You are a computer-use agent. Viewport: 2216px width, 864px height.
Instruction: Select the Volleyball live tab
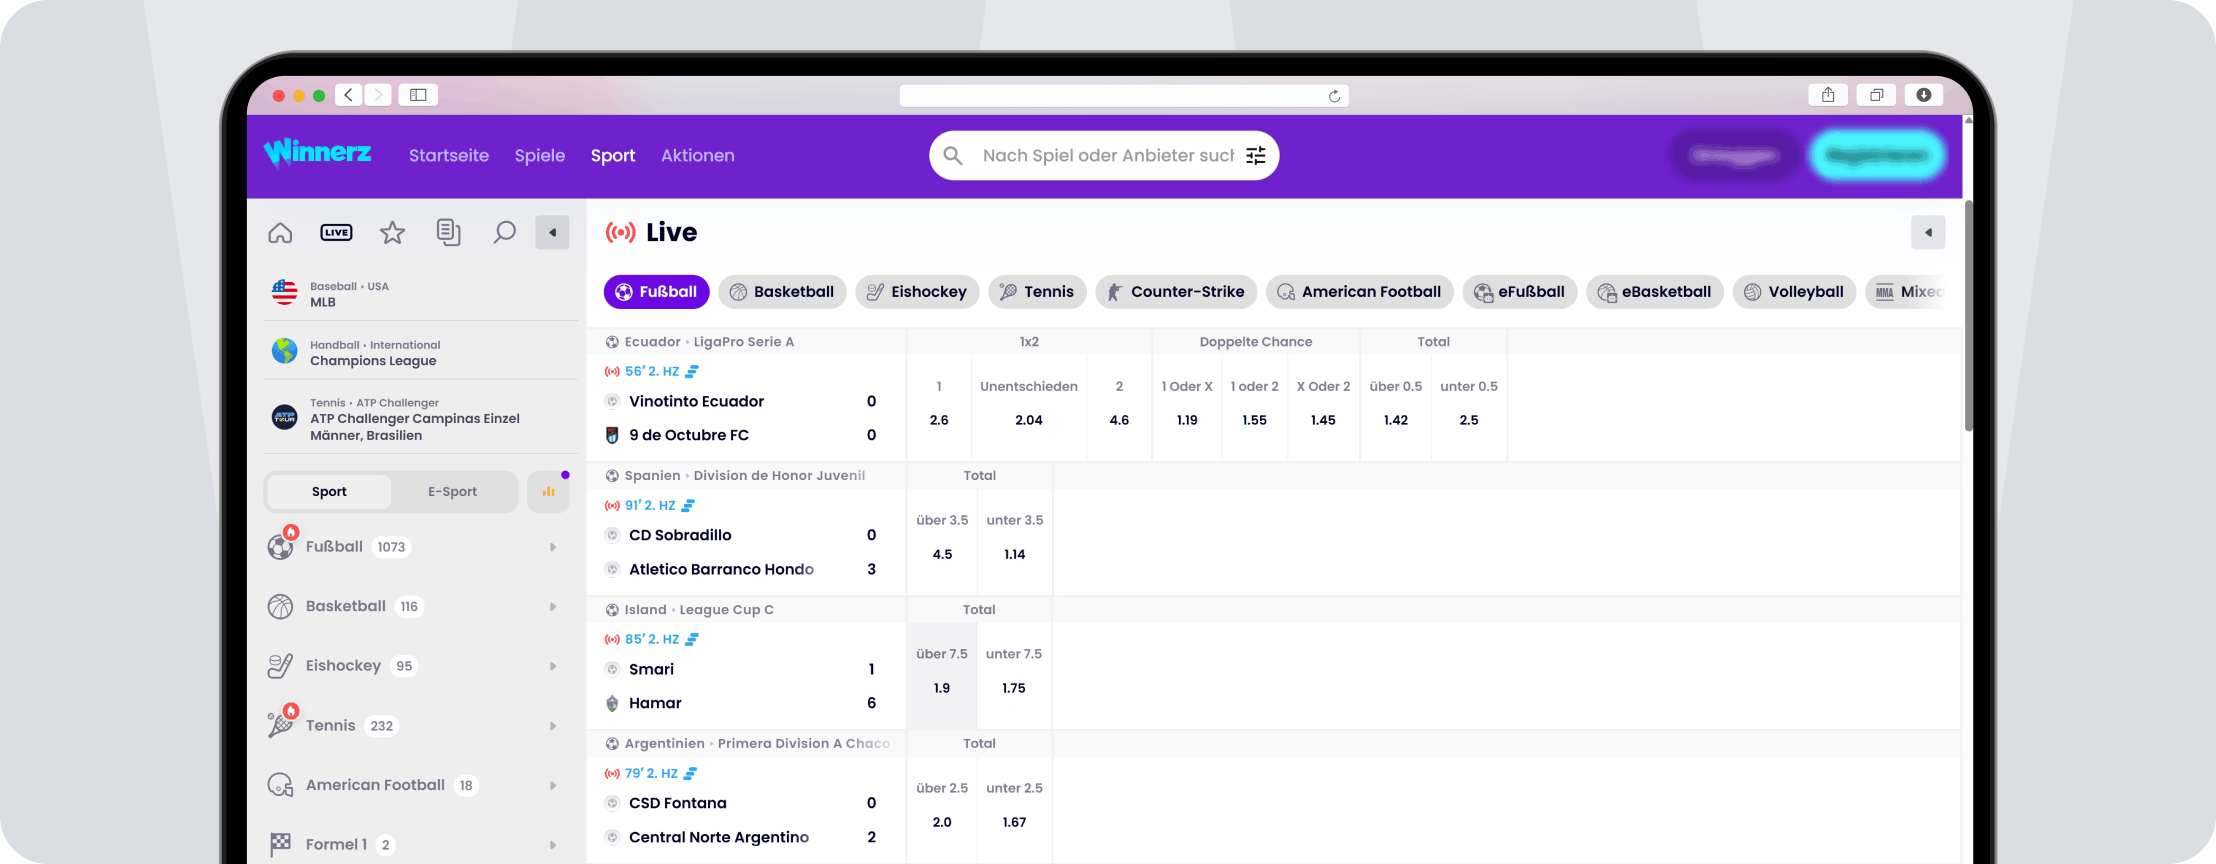click(1794, 292)
